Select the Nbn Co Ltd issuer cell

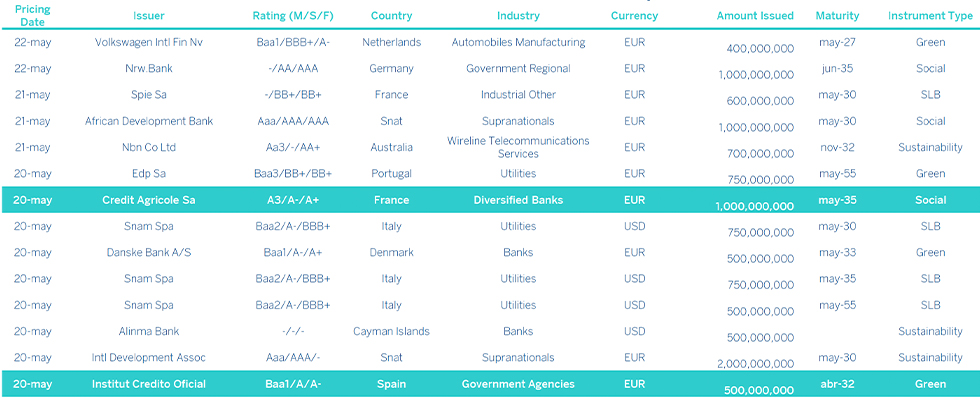tap(148, 147)
